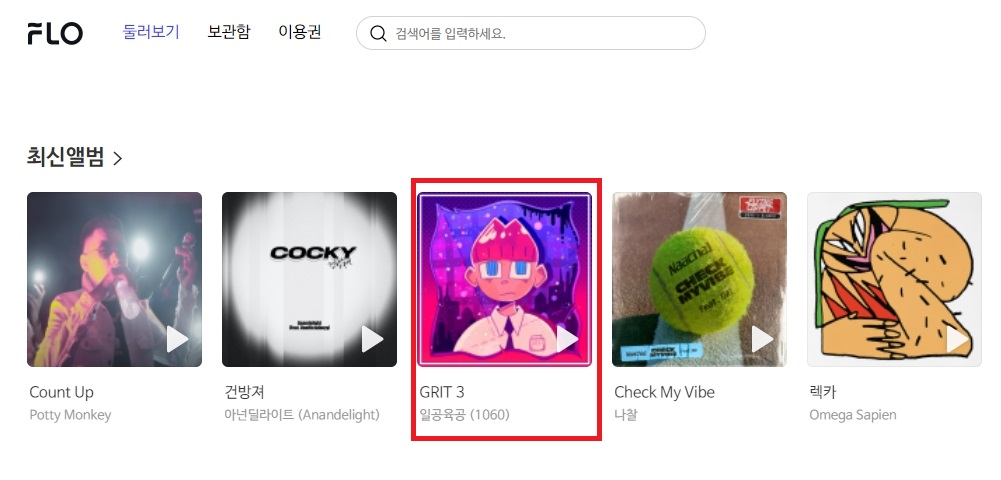This screenshot has height=480, width=1001.
Task: Play the Count Up album
Action: click(177, 339)
